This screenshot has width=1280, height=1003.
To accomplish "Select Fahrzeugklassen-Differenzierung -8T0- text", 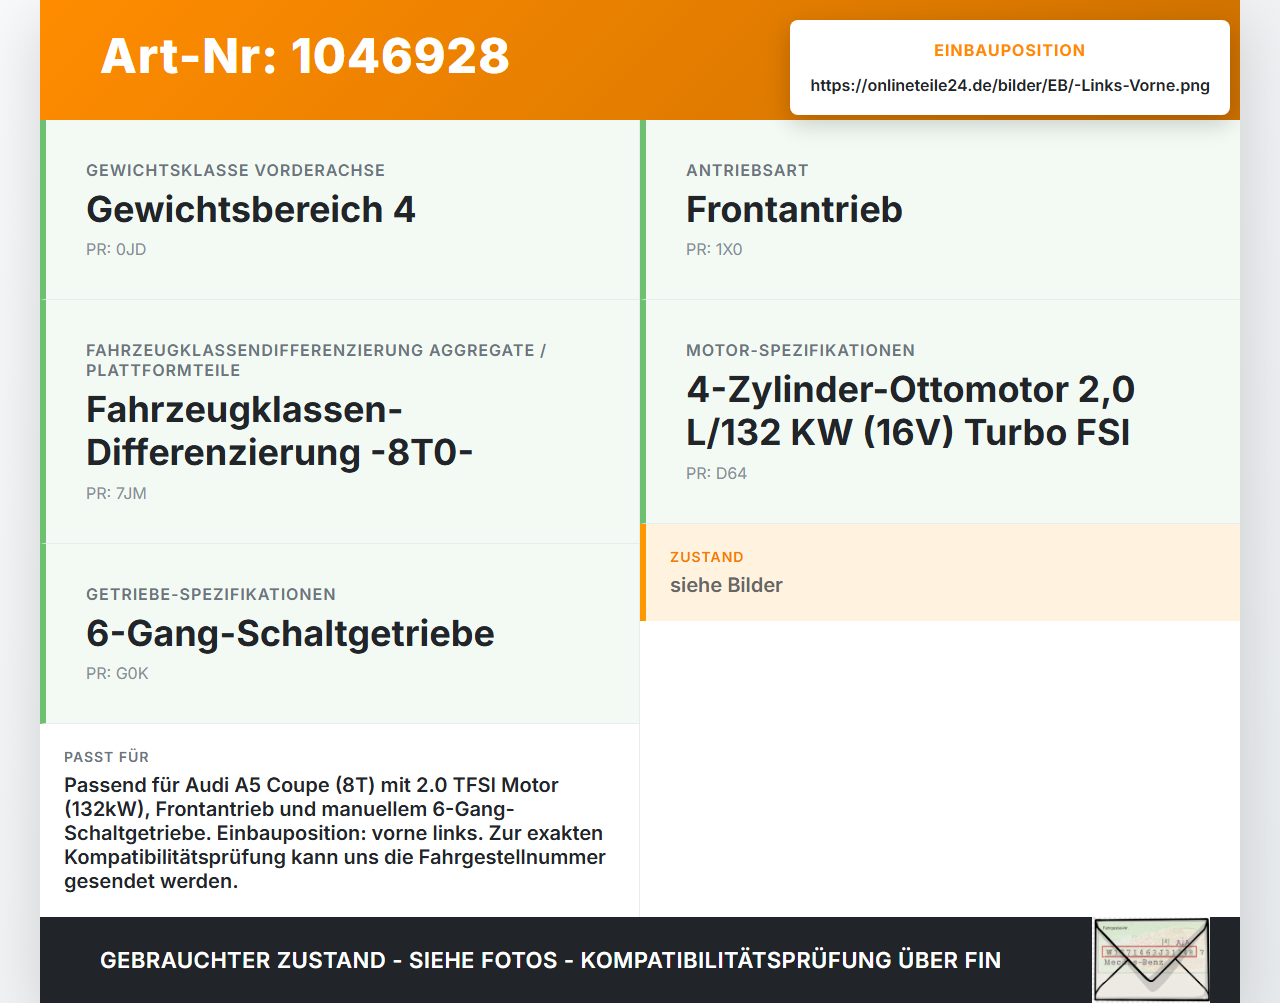I will click(279, 431).
